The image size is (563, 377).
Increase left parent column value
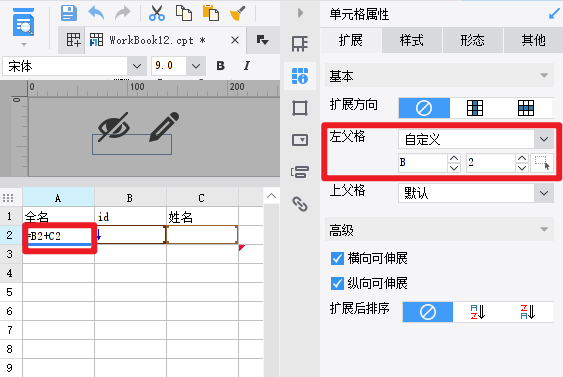coord(454,158)
